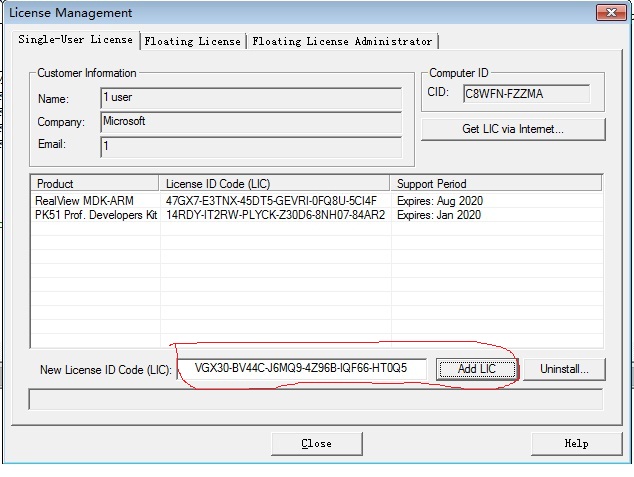This screenshot has width=634, height=477.
Task: Click the Expires: Aug 2020 cell
Action: point(440,201)
